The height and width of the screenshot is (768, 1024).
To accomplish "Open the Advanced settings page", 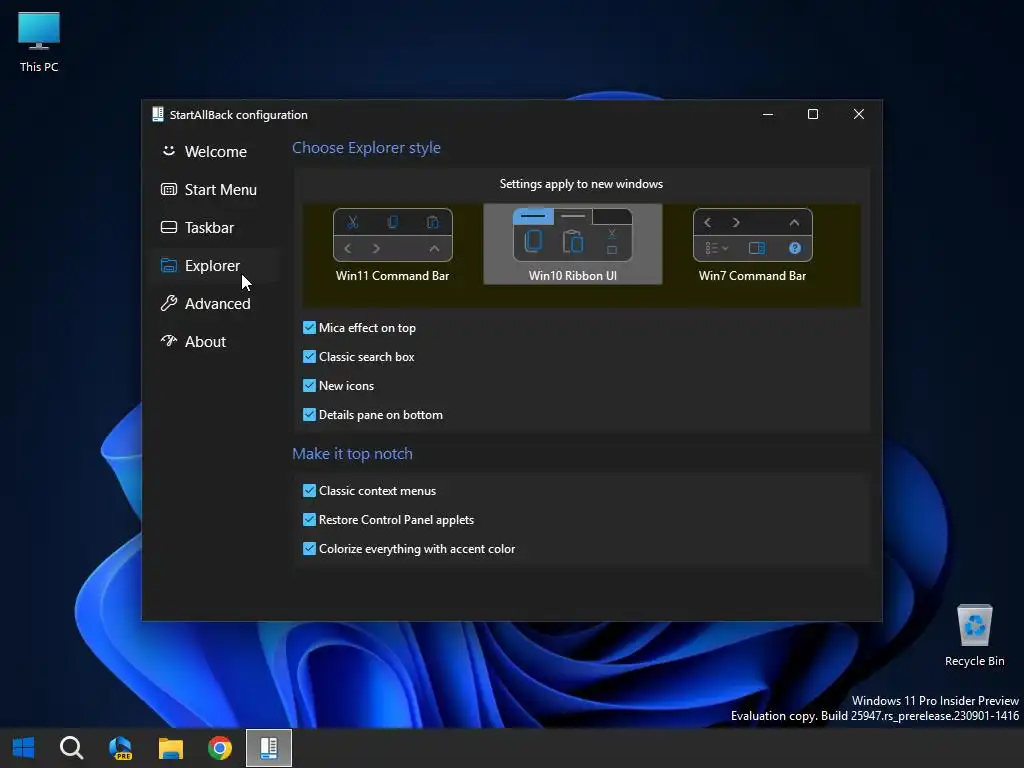I will [216, 304].
